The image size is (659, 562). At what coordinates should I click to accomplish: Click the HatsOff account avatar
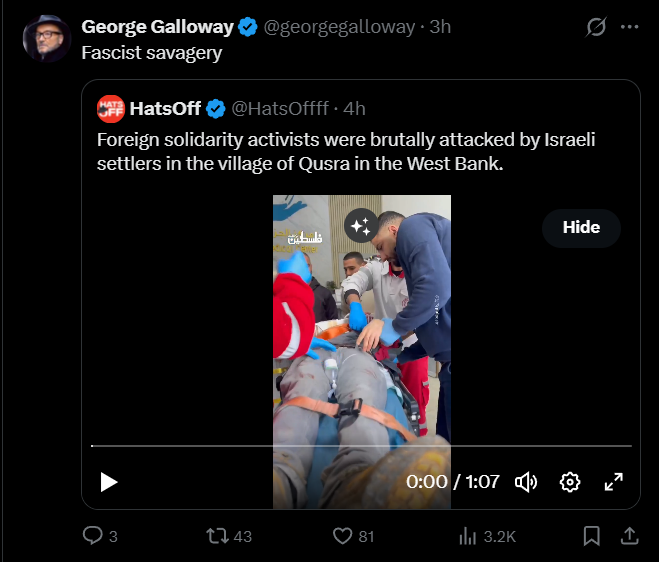[x=110, y=107]
